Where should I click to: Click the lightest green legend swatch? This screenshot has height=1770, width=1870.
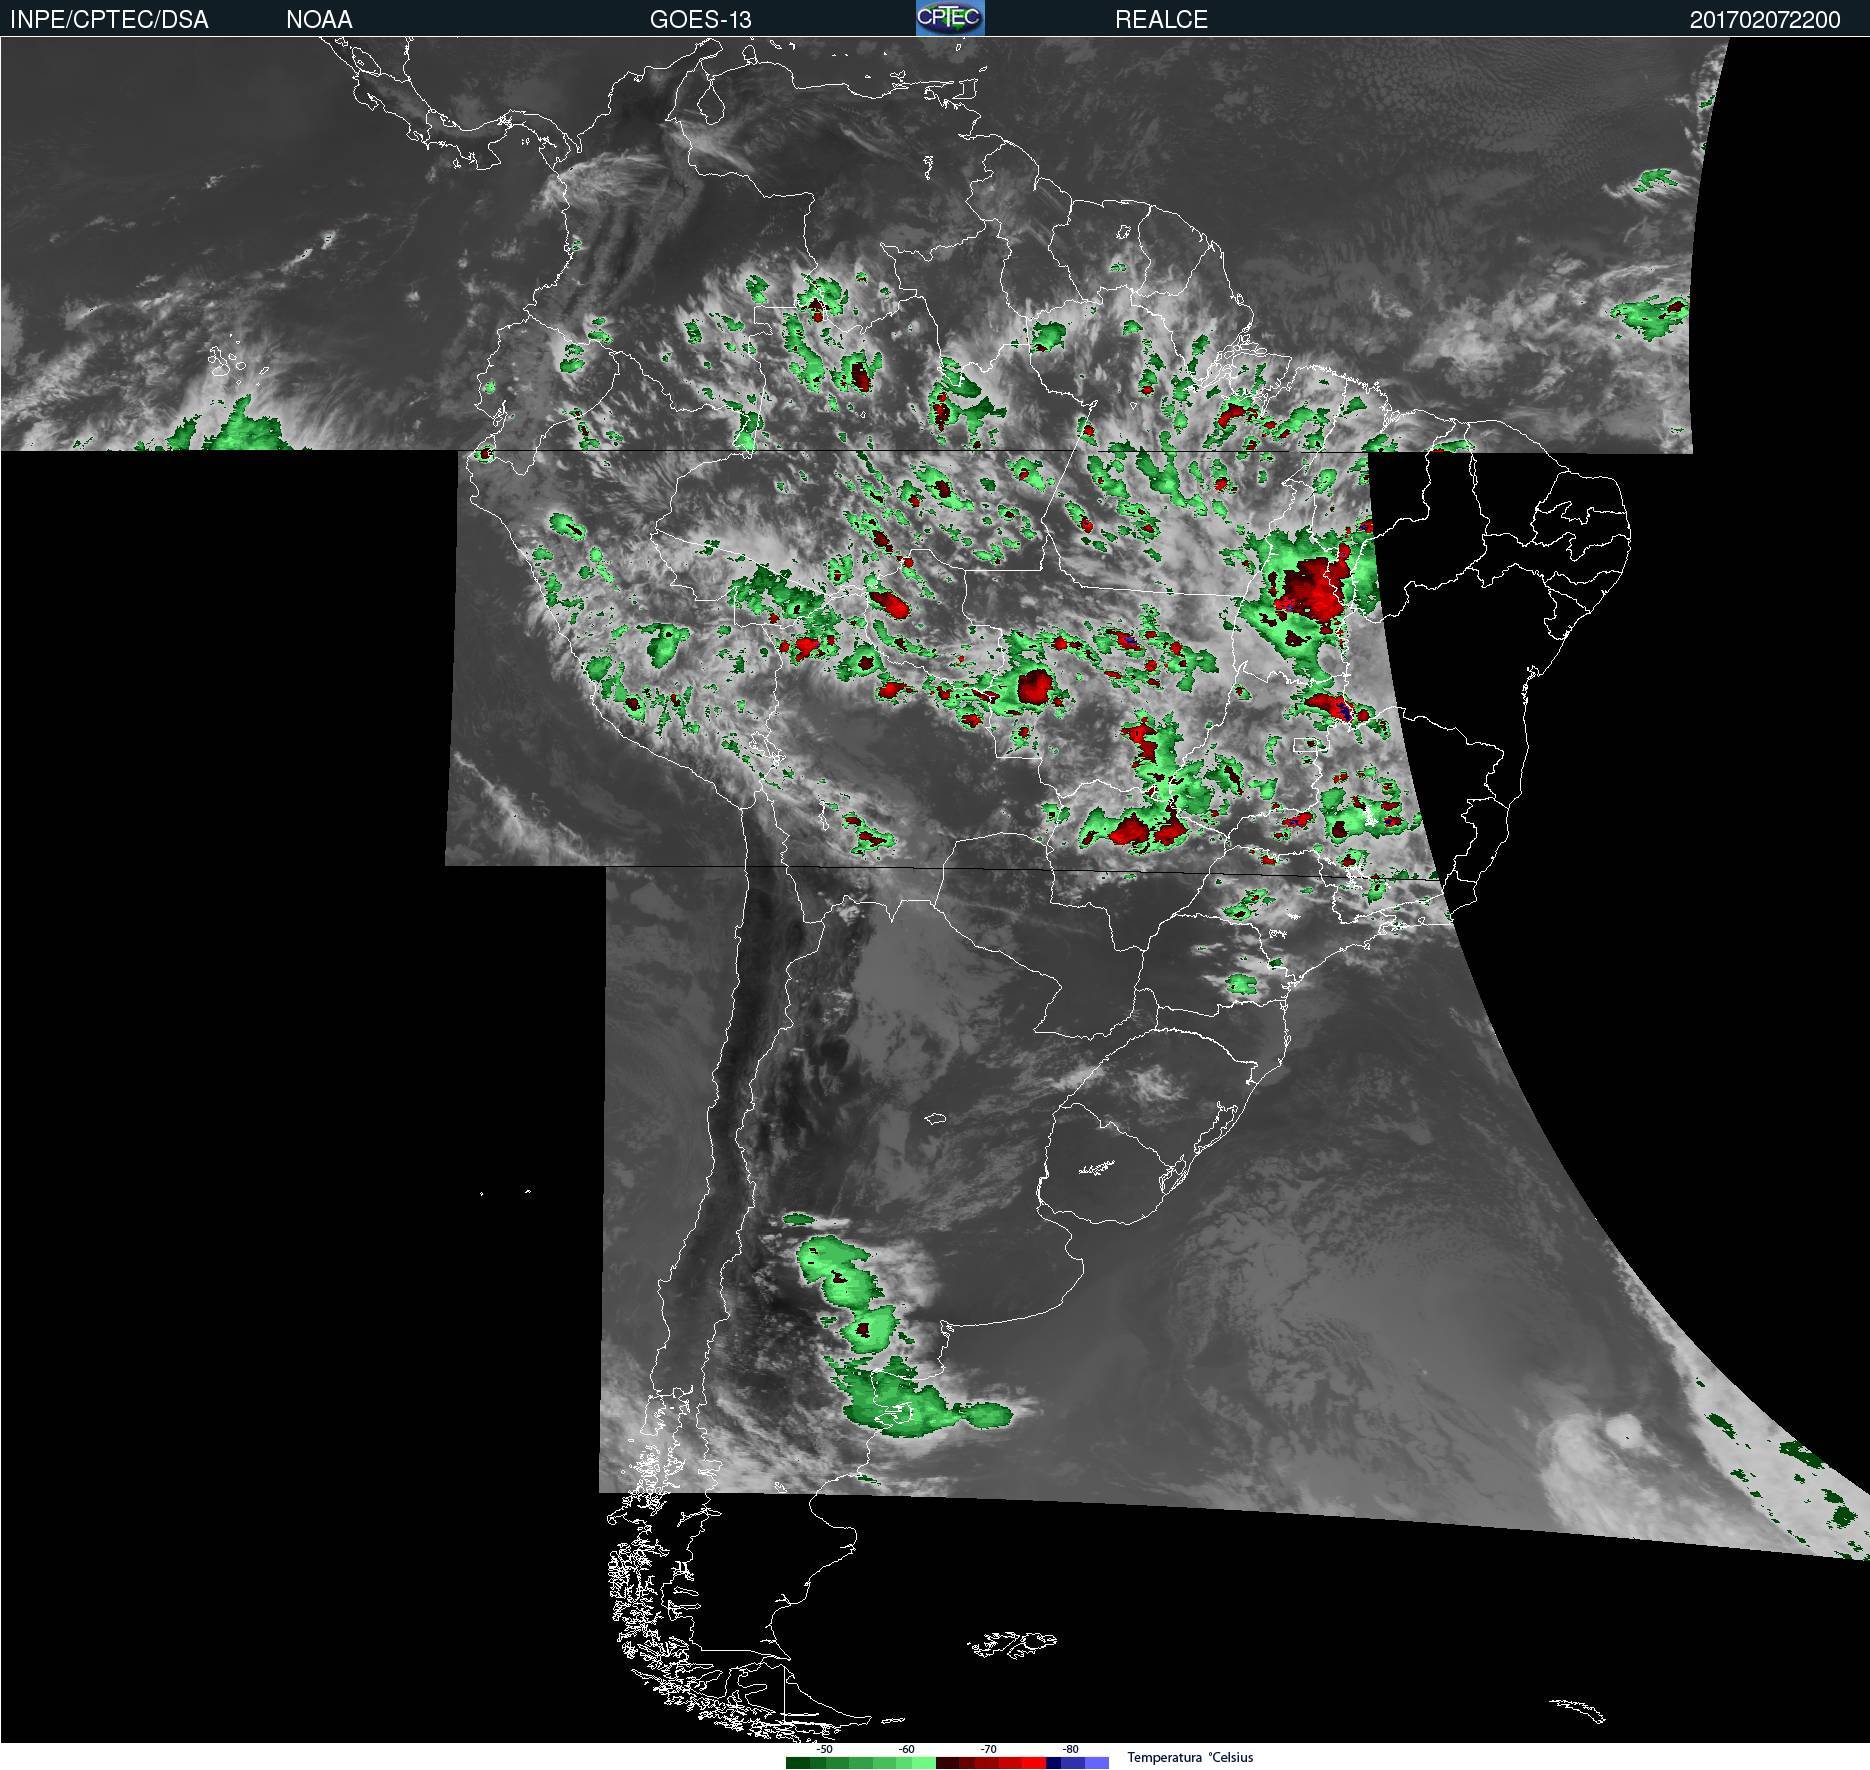(x=924, y=1763)
